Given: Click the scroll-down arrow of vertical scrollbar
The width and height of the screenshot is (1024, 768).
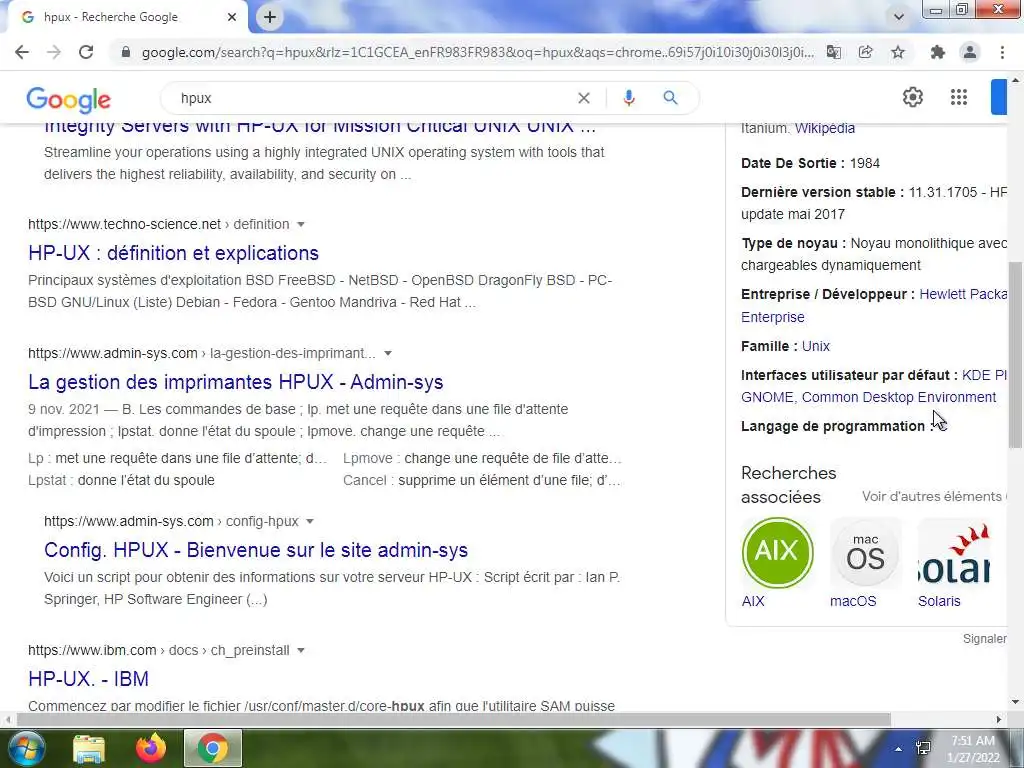Looking at the screenshot, I should point(1015,703).
